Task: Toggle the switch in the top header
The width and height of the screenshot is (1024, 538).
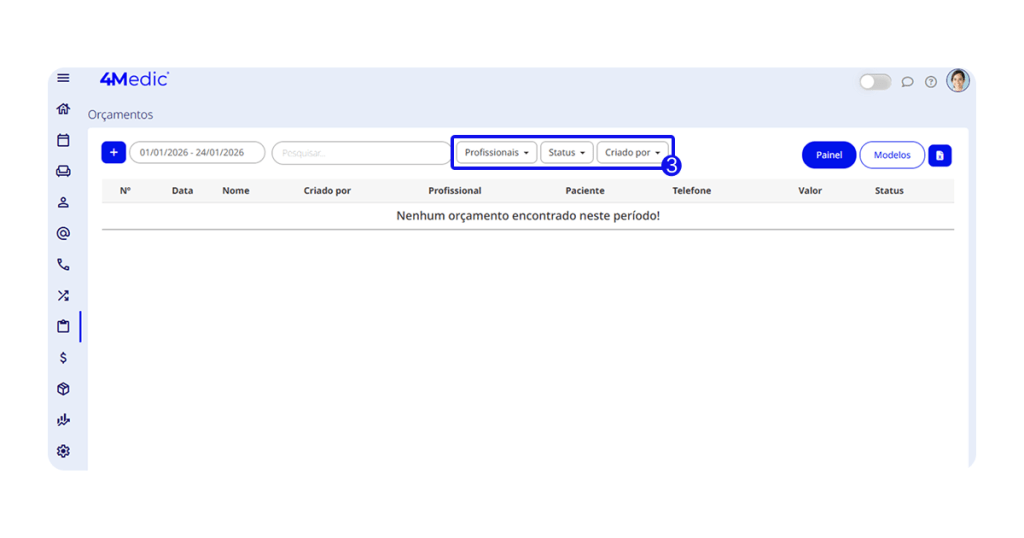Action: (x=875, y=82)
